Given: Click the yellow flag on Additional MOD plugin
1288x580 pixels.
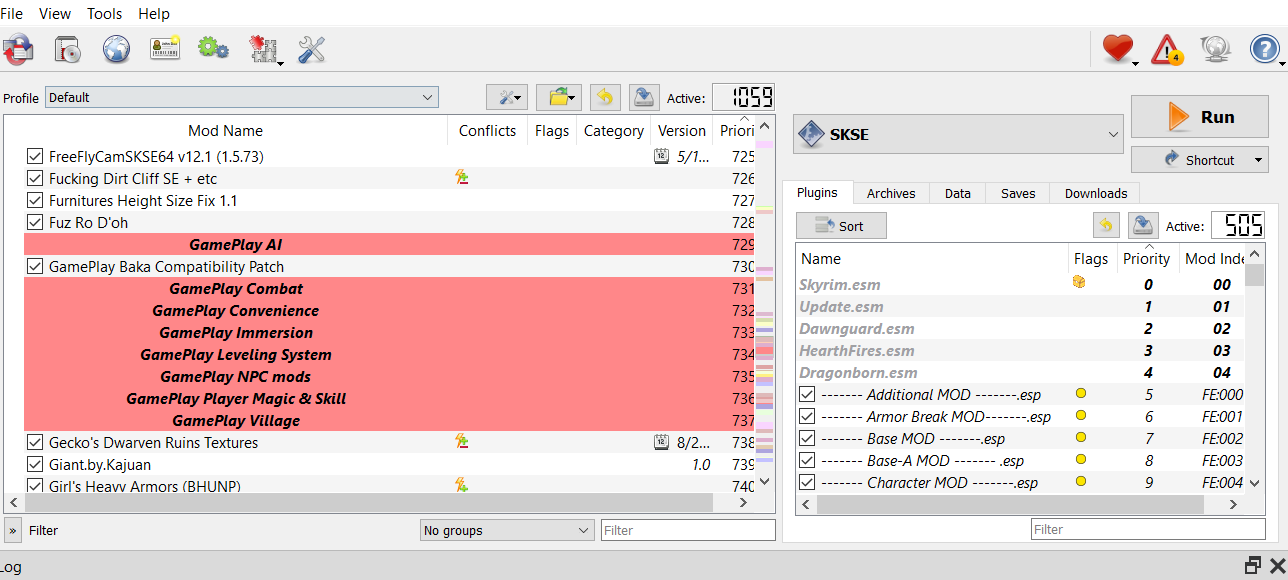Looking at the screenshot, I should tap(1080, 394).
